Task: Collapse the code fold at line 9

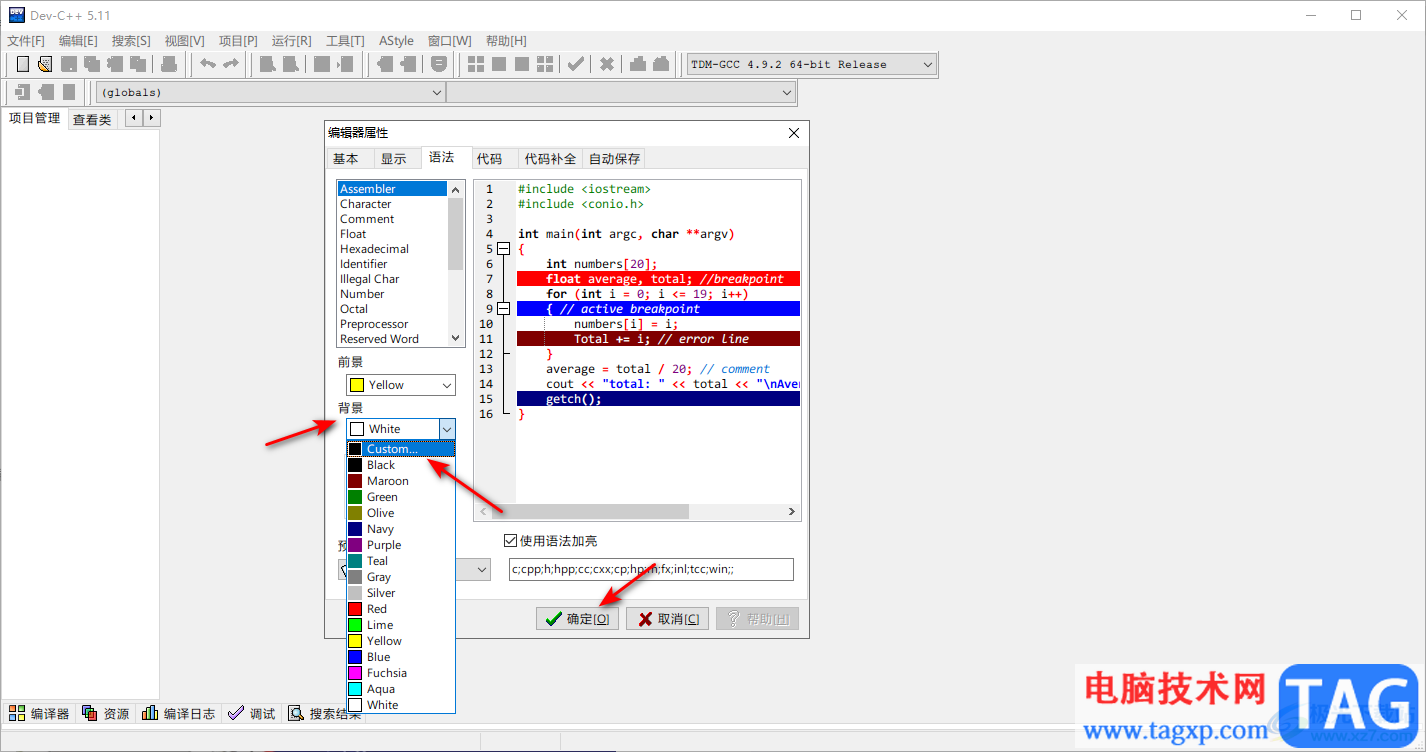Action: [503, 309]
